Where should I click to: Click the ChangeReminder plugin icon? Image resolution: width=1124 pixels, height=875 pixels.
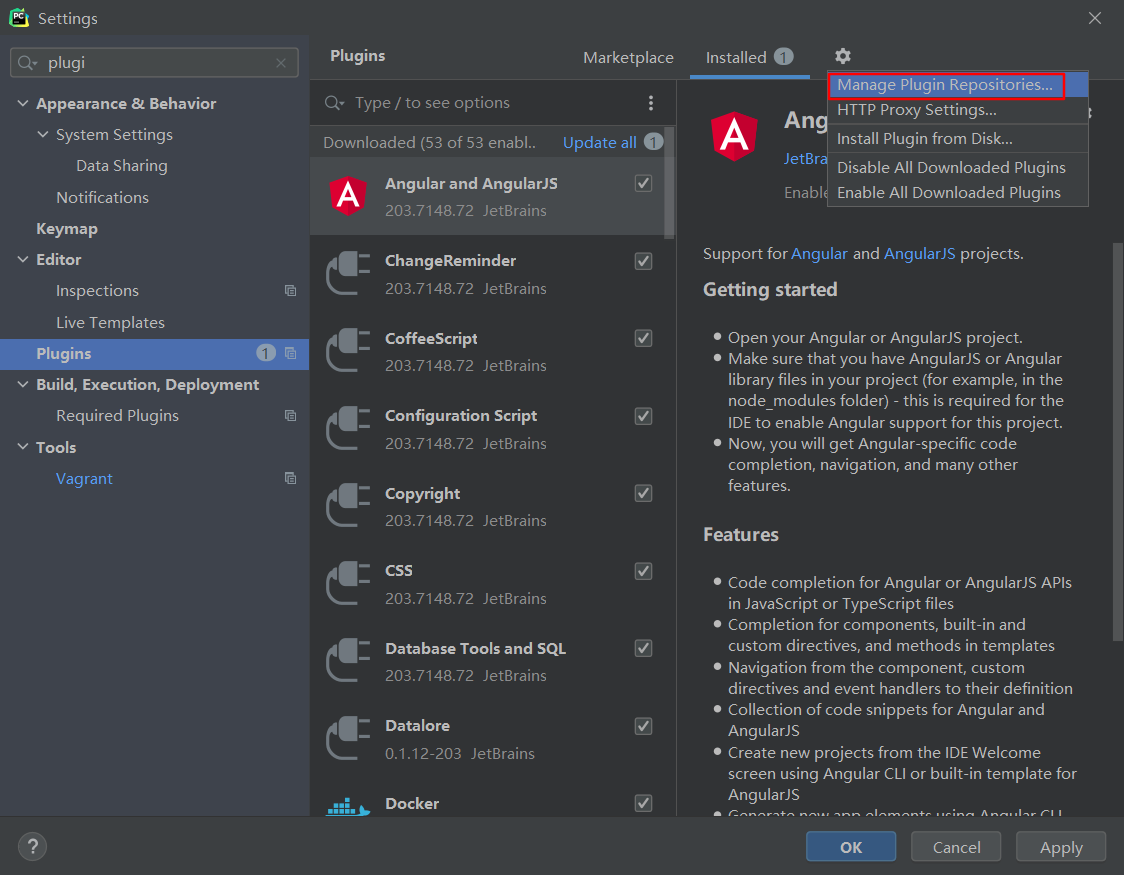[348, 273]
